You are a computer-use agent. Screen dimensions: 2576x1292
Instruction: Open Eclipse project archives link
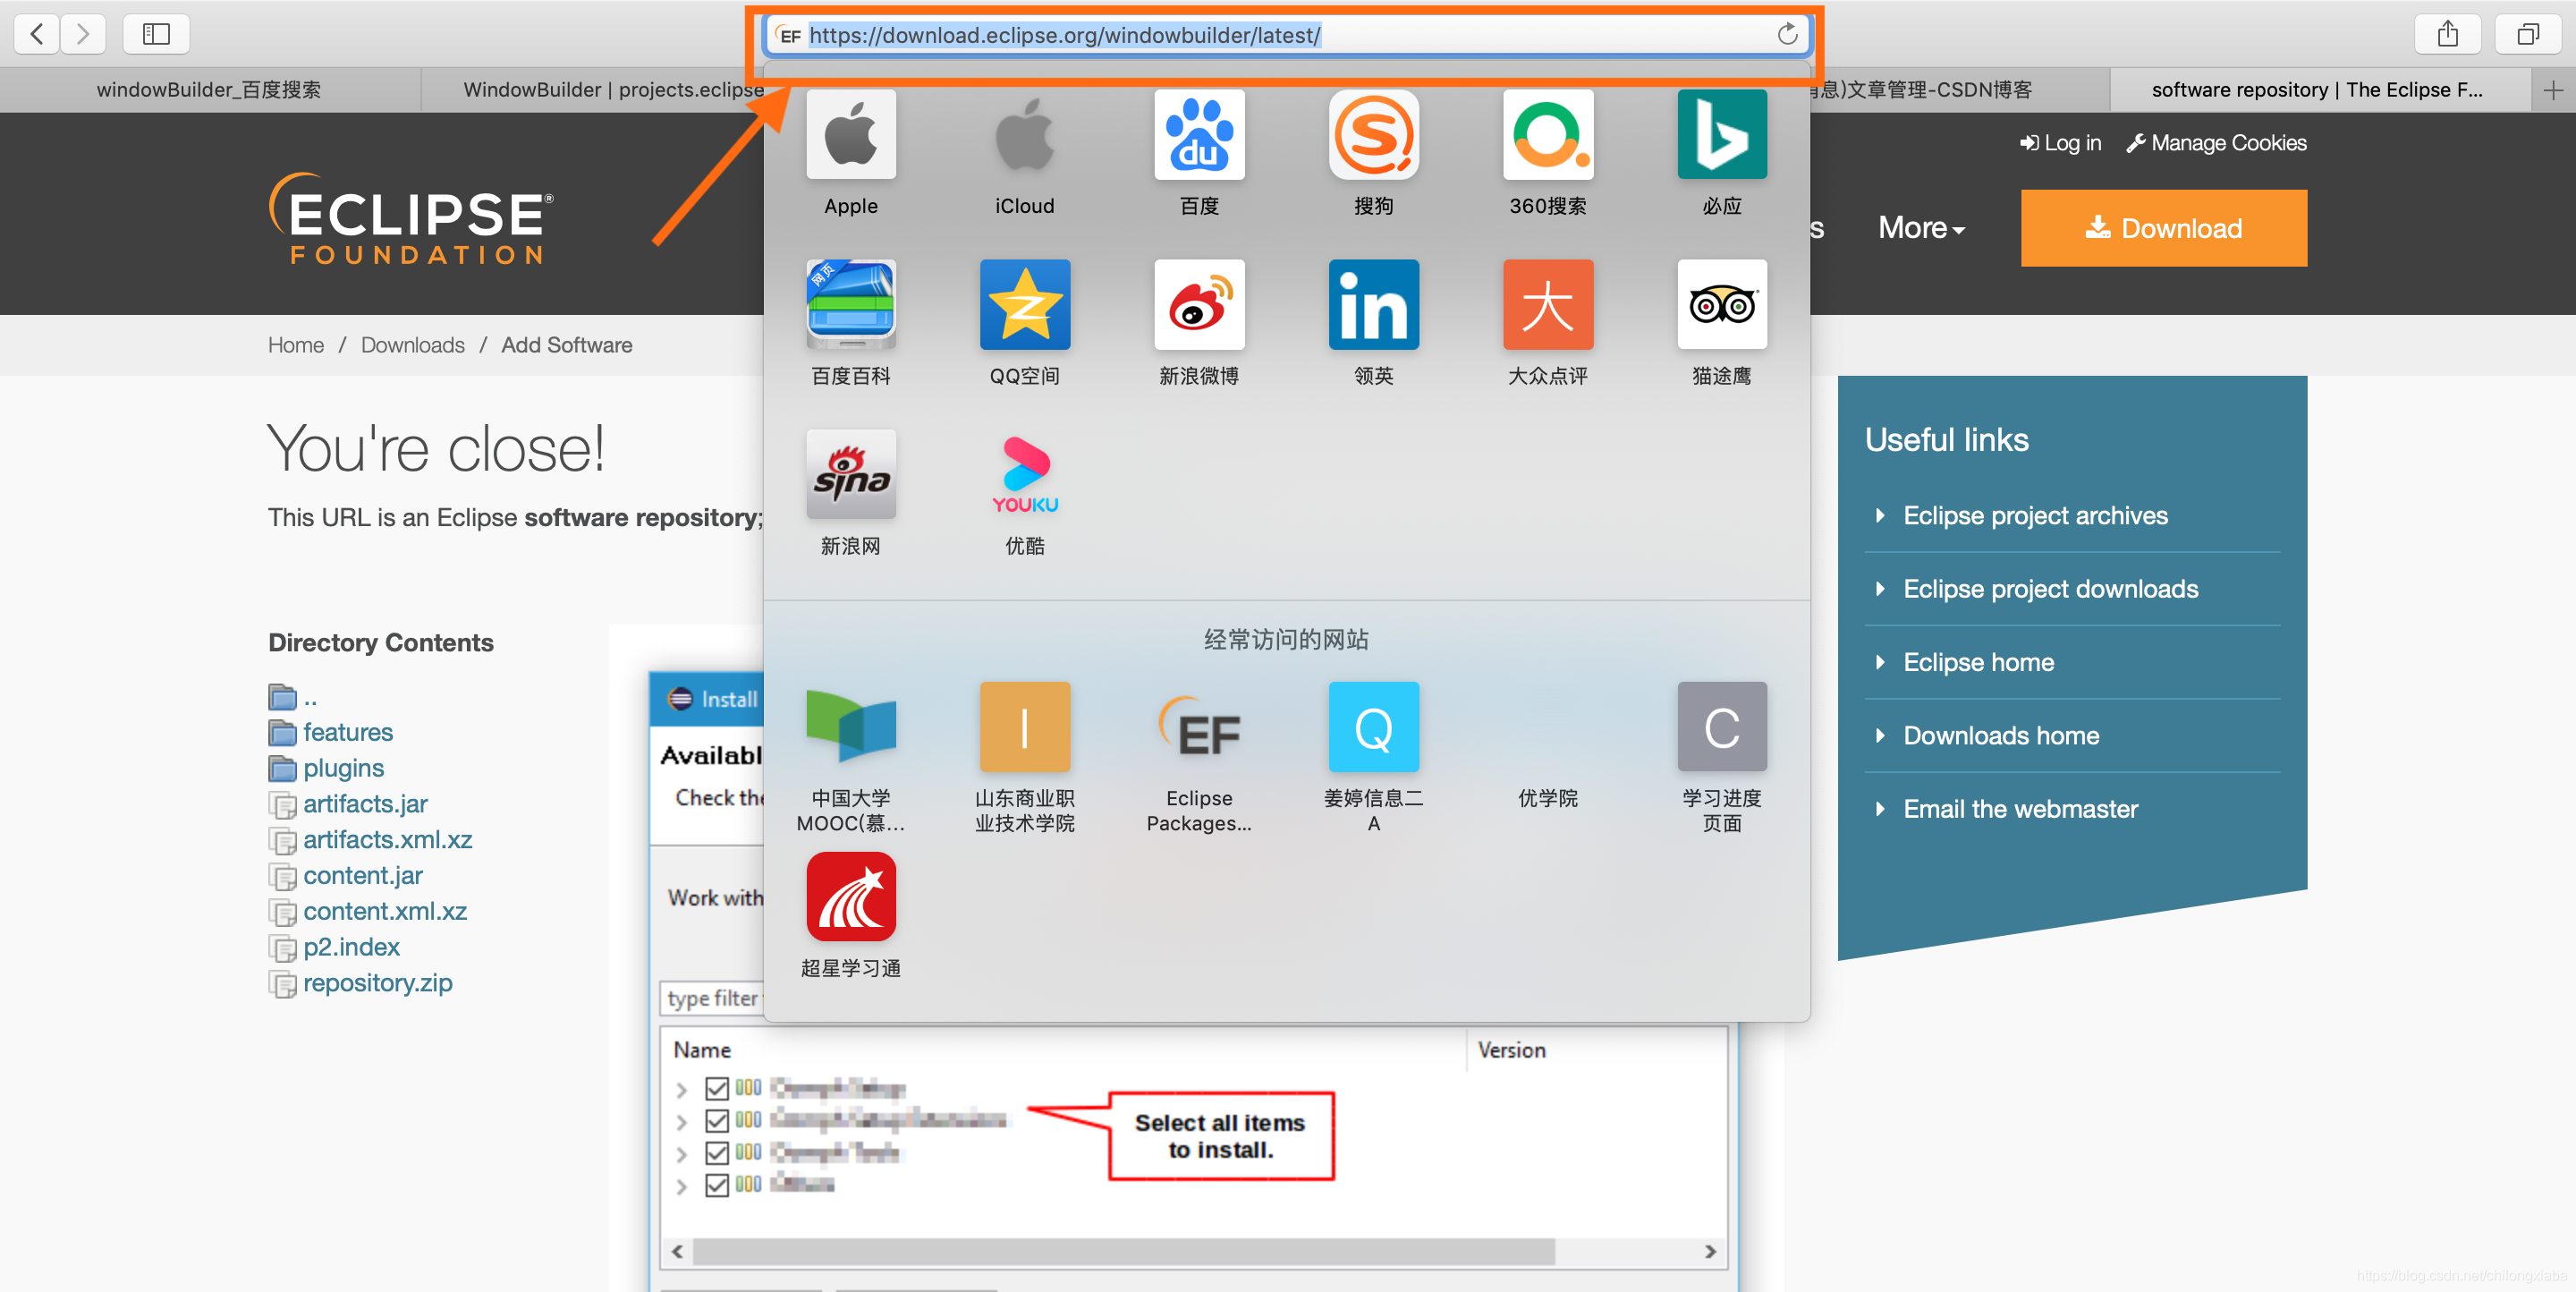coord(2035,516)
